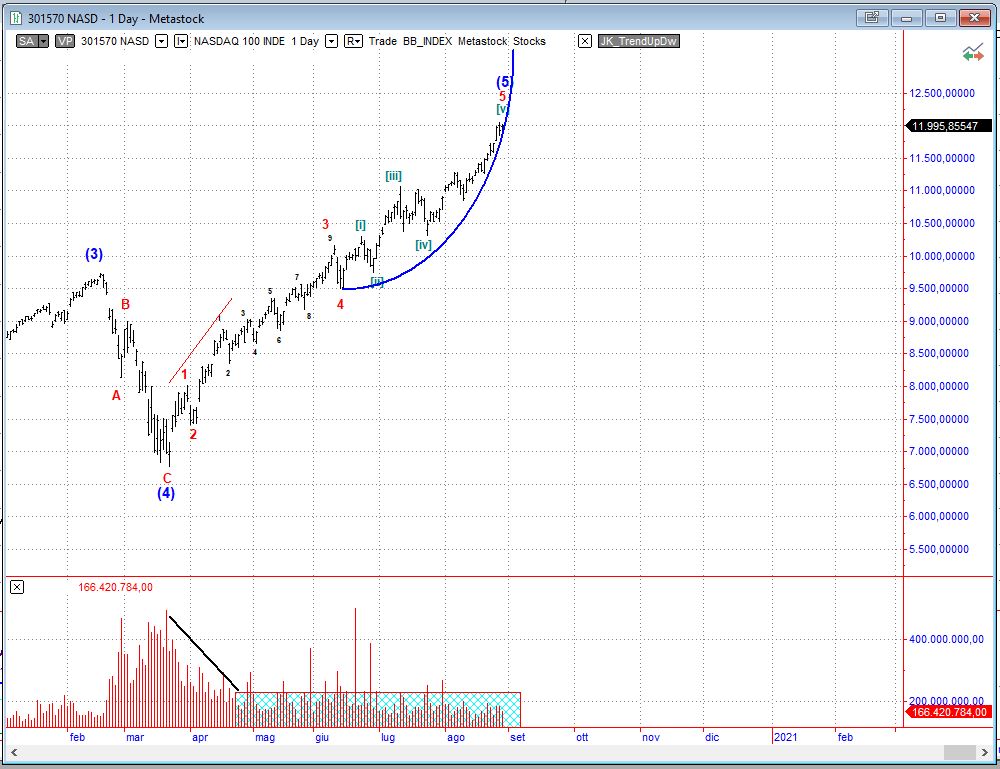Open the 1 Day periodicity dropdown

coord(331,41)
